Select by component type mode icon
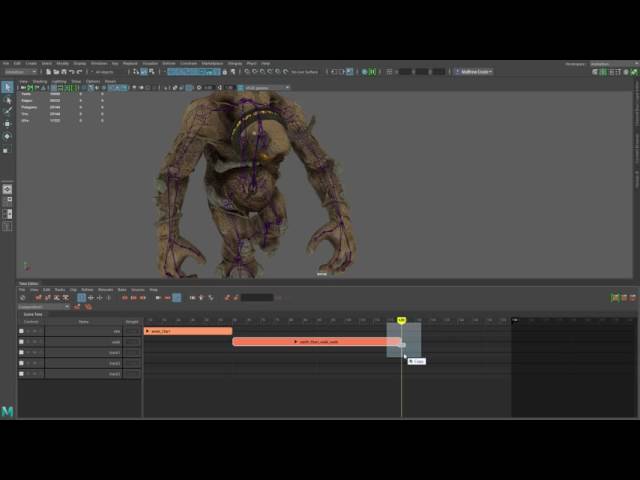Viewport: 640px width, 480px height. click(x=152, y=72)
